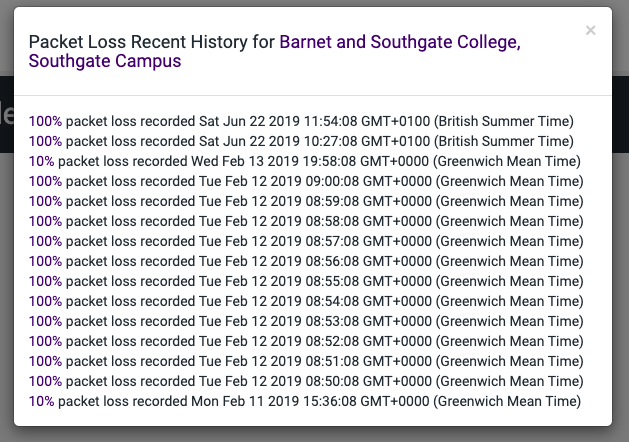Click the 100% link for Jun 22 10:27:08
This screenshot has height=442, width=629.
click(45, 141)
